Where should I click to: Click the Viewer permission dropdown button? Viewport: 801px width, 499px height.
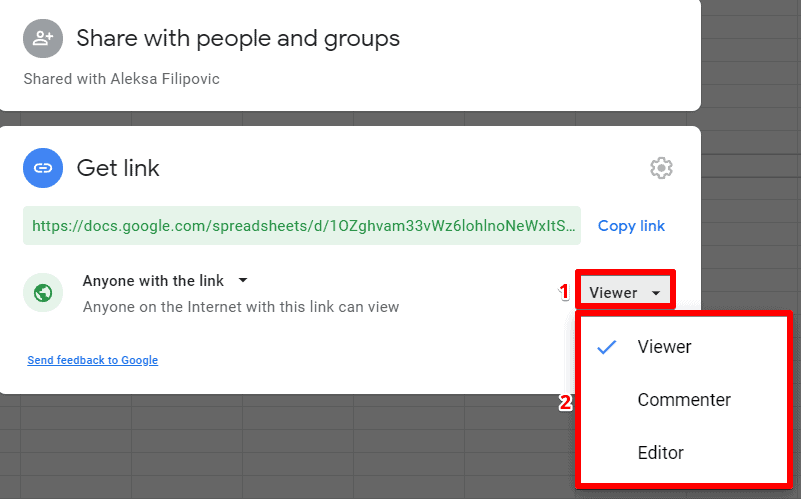click(x=624, y=293)
